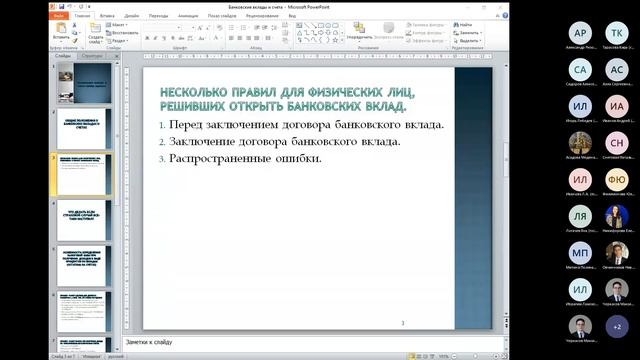Toggle Strikethrough formatting

click(181, 38)
